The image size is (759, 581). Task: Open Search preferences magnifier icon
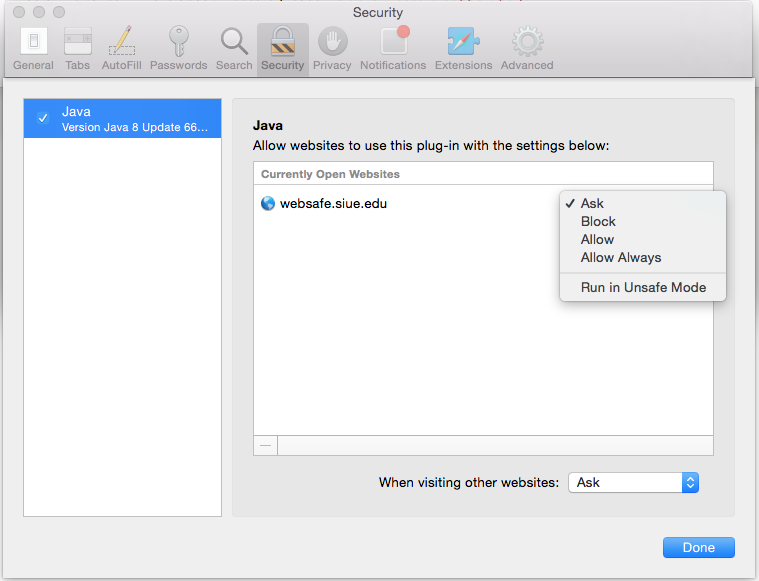(x=234, y=49)
